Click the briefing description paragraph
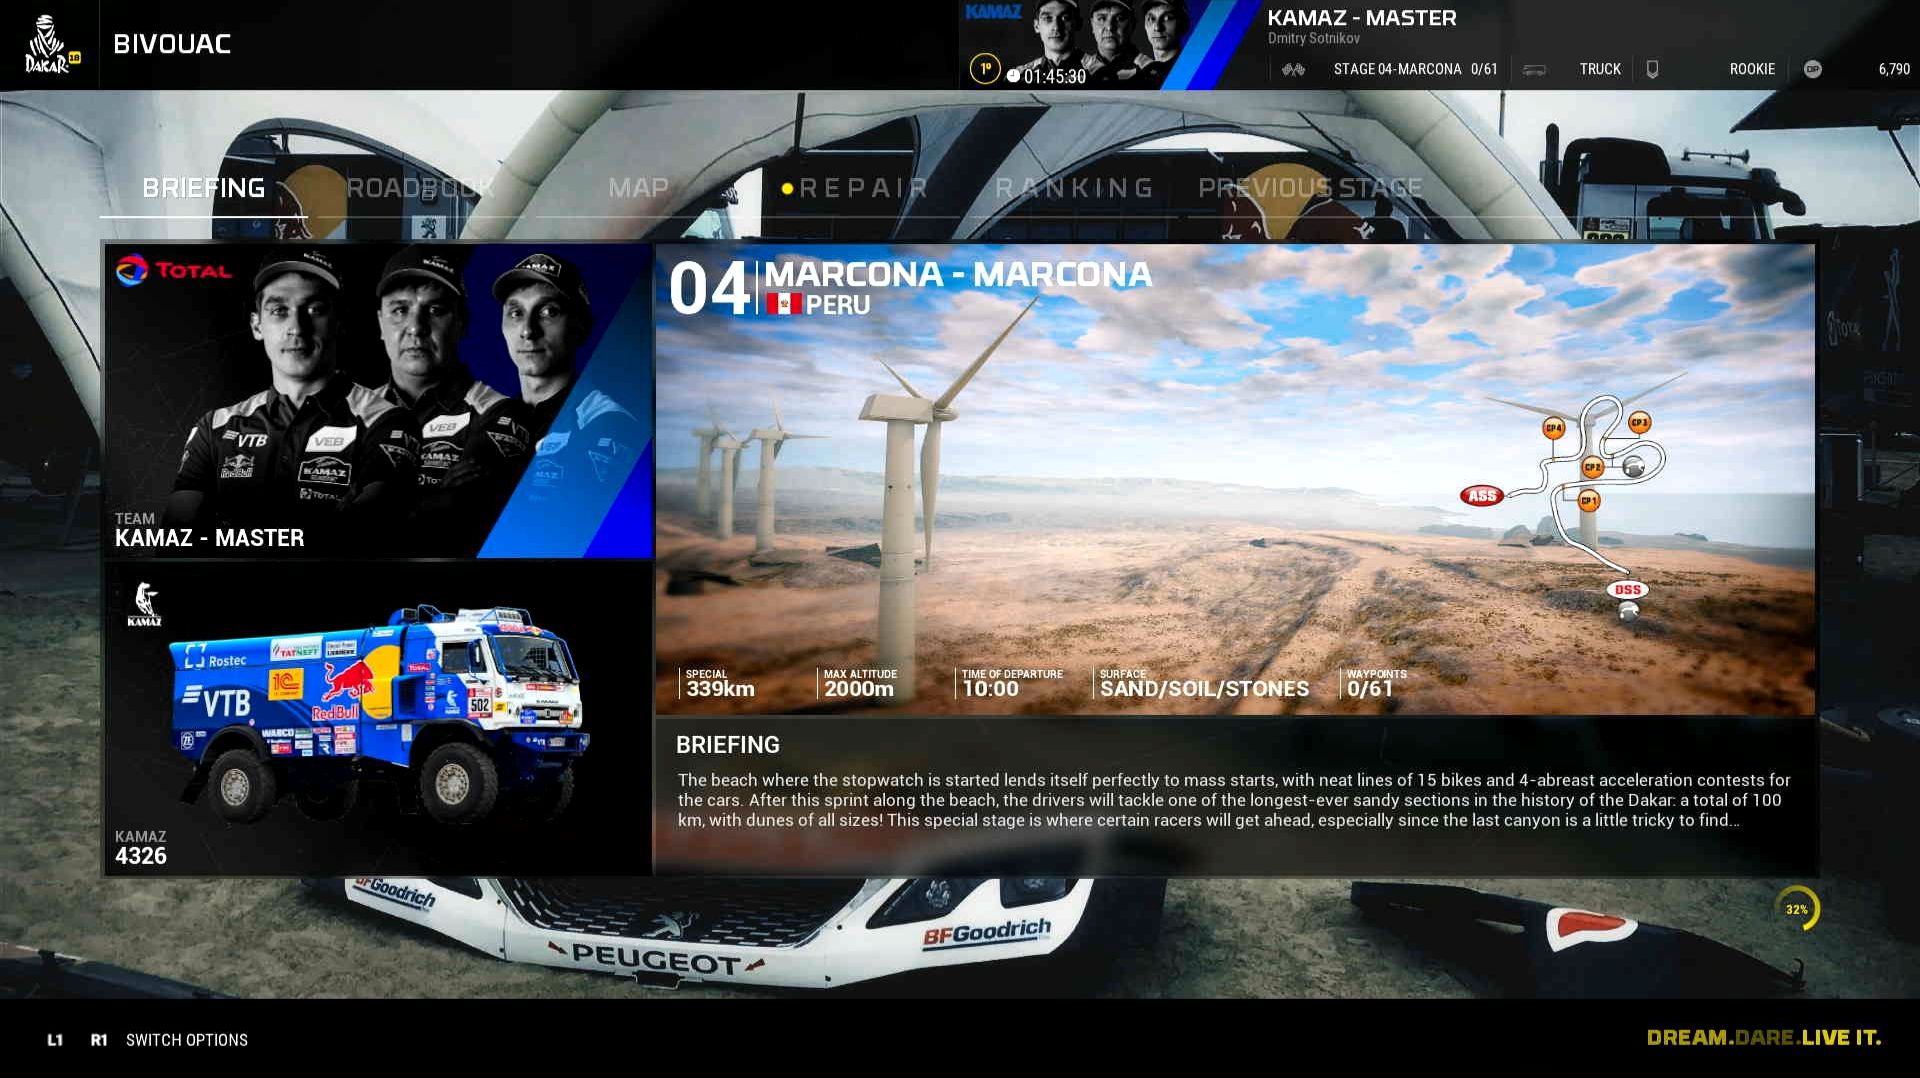Screen dimensions: 1920x1078 [1234, 800]
